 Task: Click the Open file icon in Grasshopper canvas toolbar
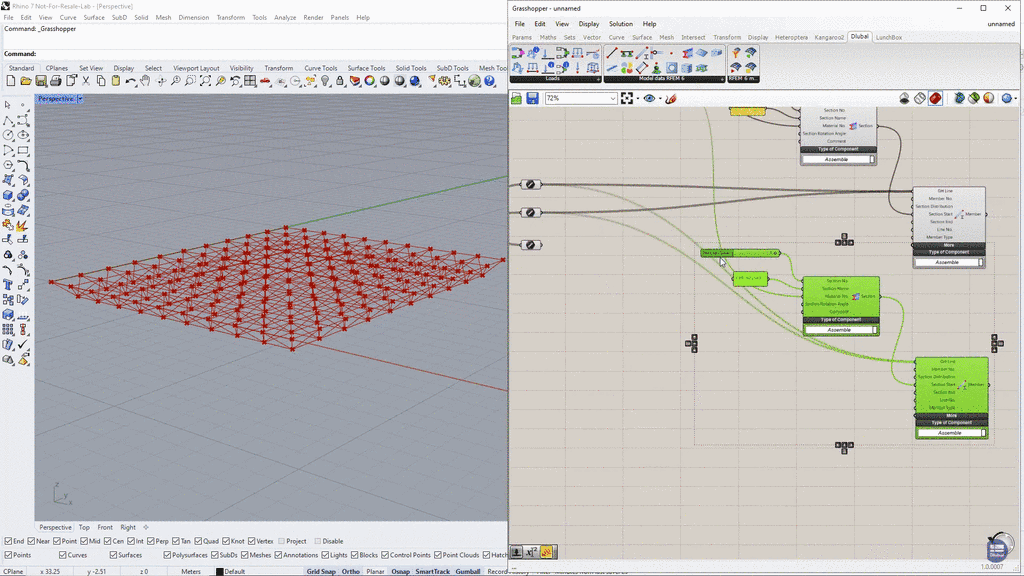[x=517, y=98]
